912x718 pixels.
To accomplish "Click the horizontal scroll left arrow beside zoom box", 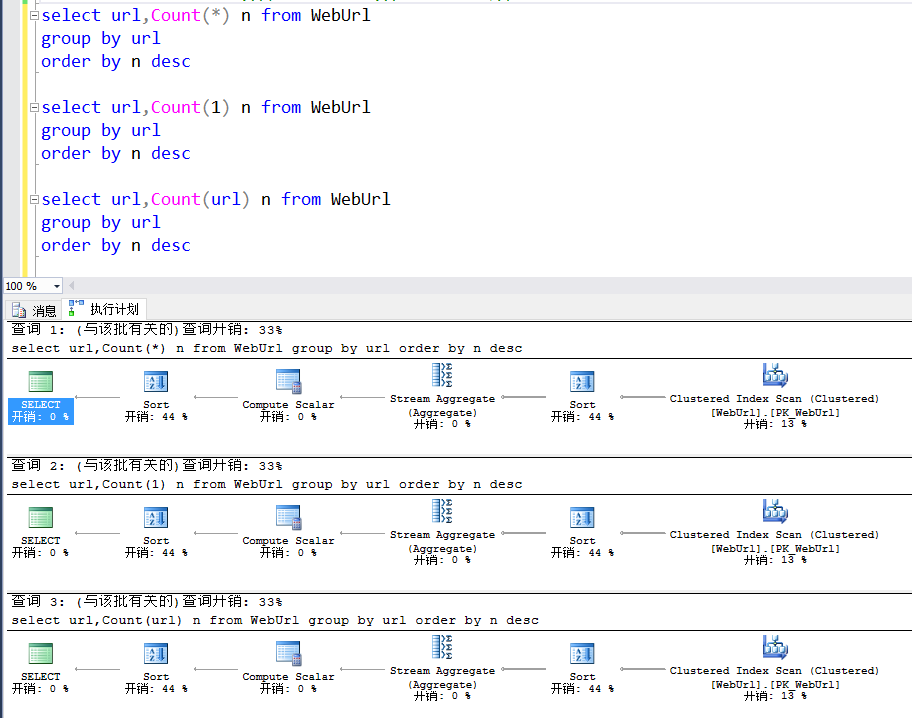I will click(x=72, y=286).
